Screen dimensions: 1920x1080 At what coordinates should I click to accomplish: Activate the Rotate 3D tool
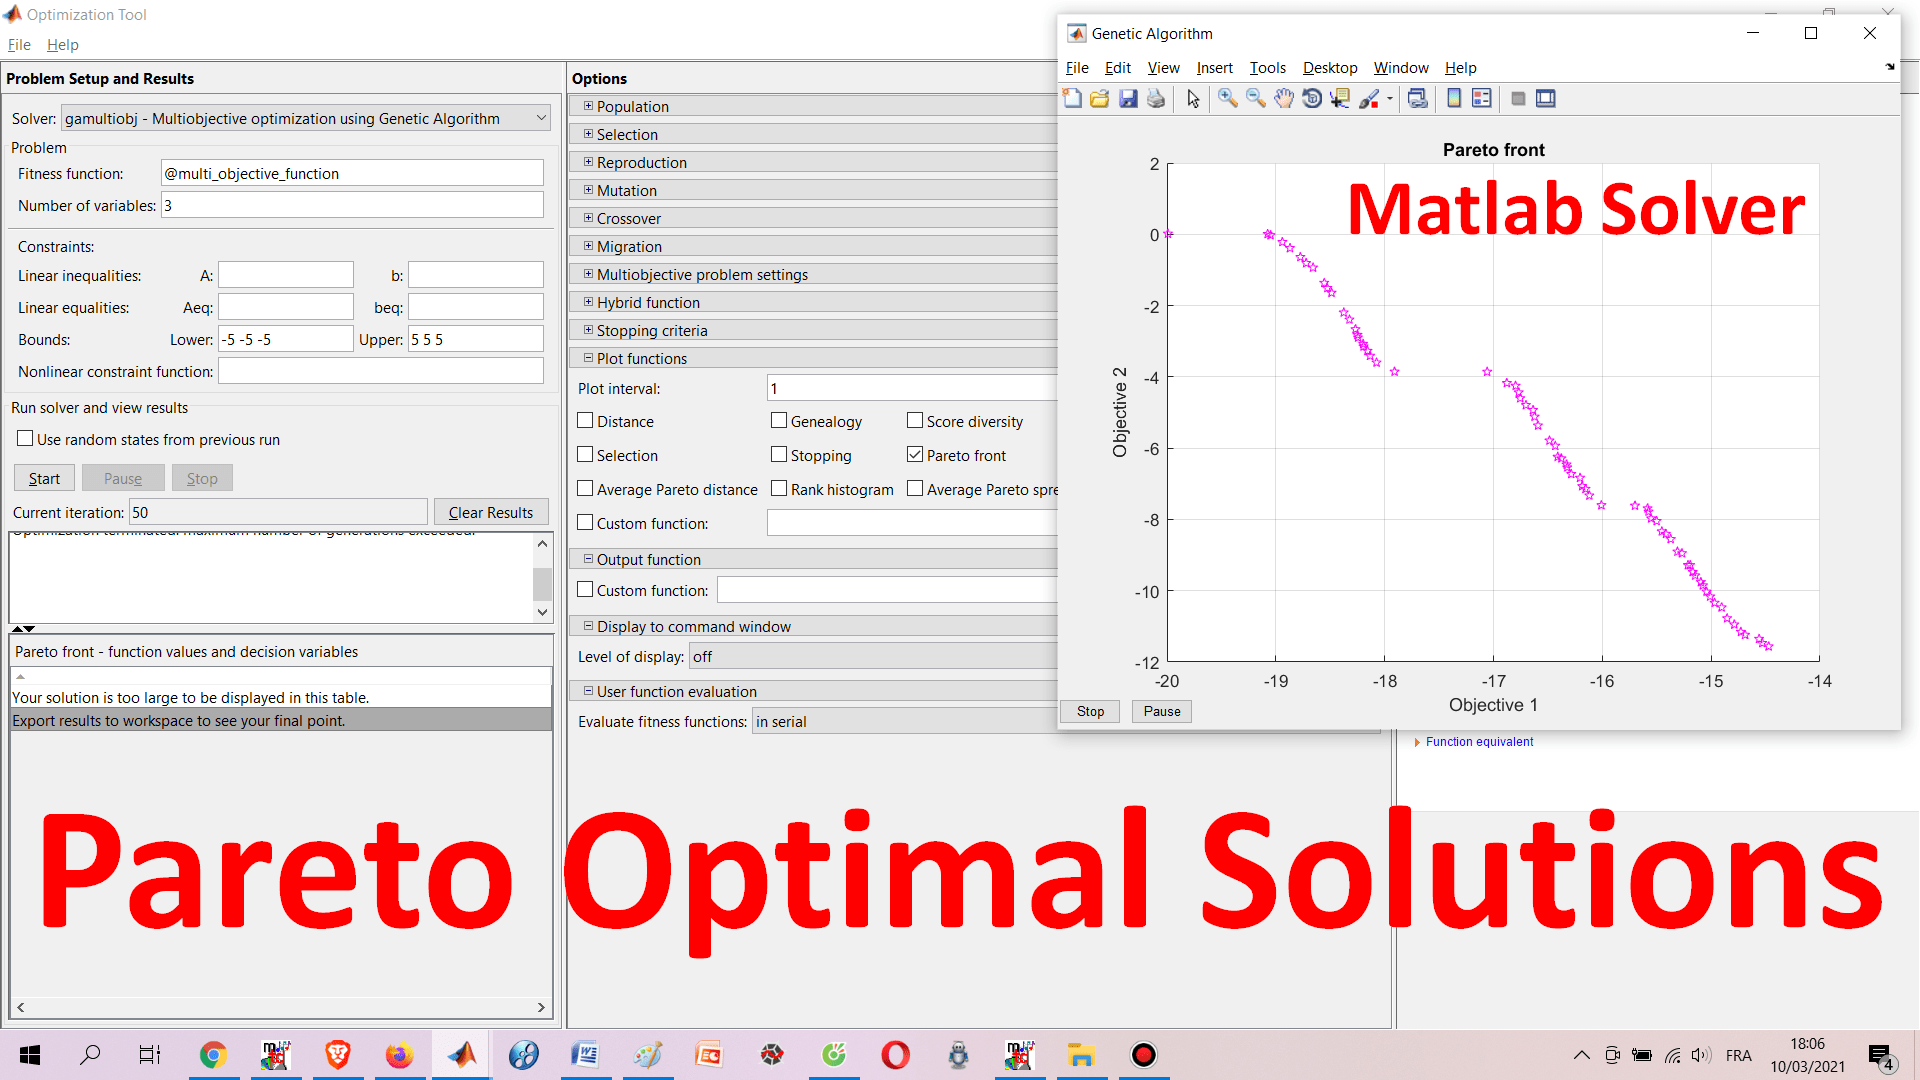coord(1312,98)
